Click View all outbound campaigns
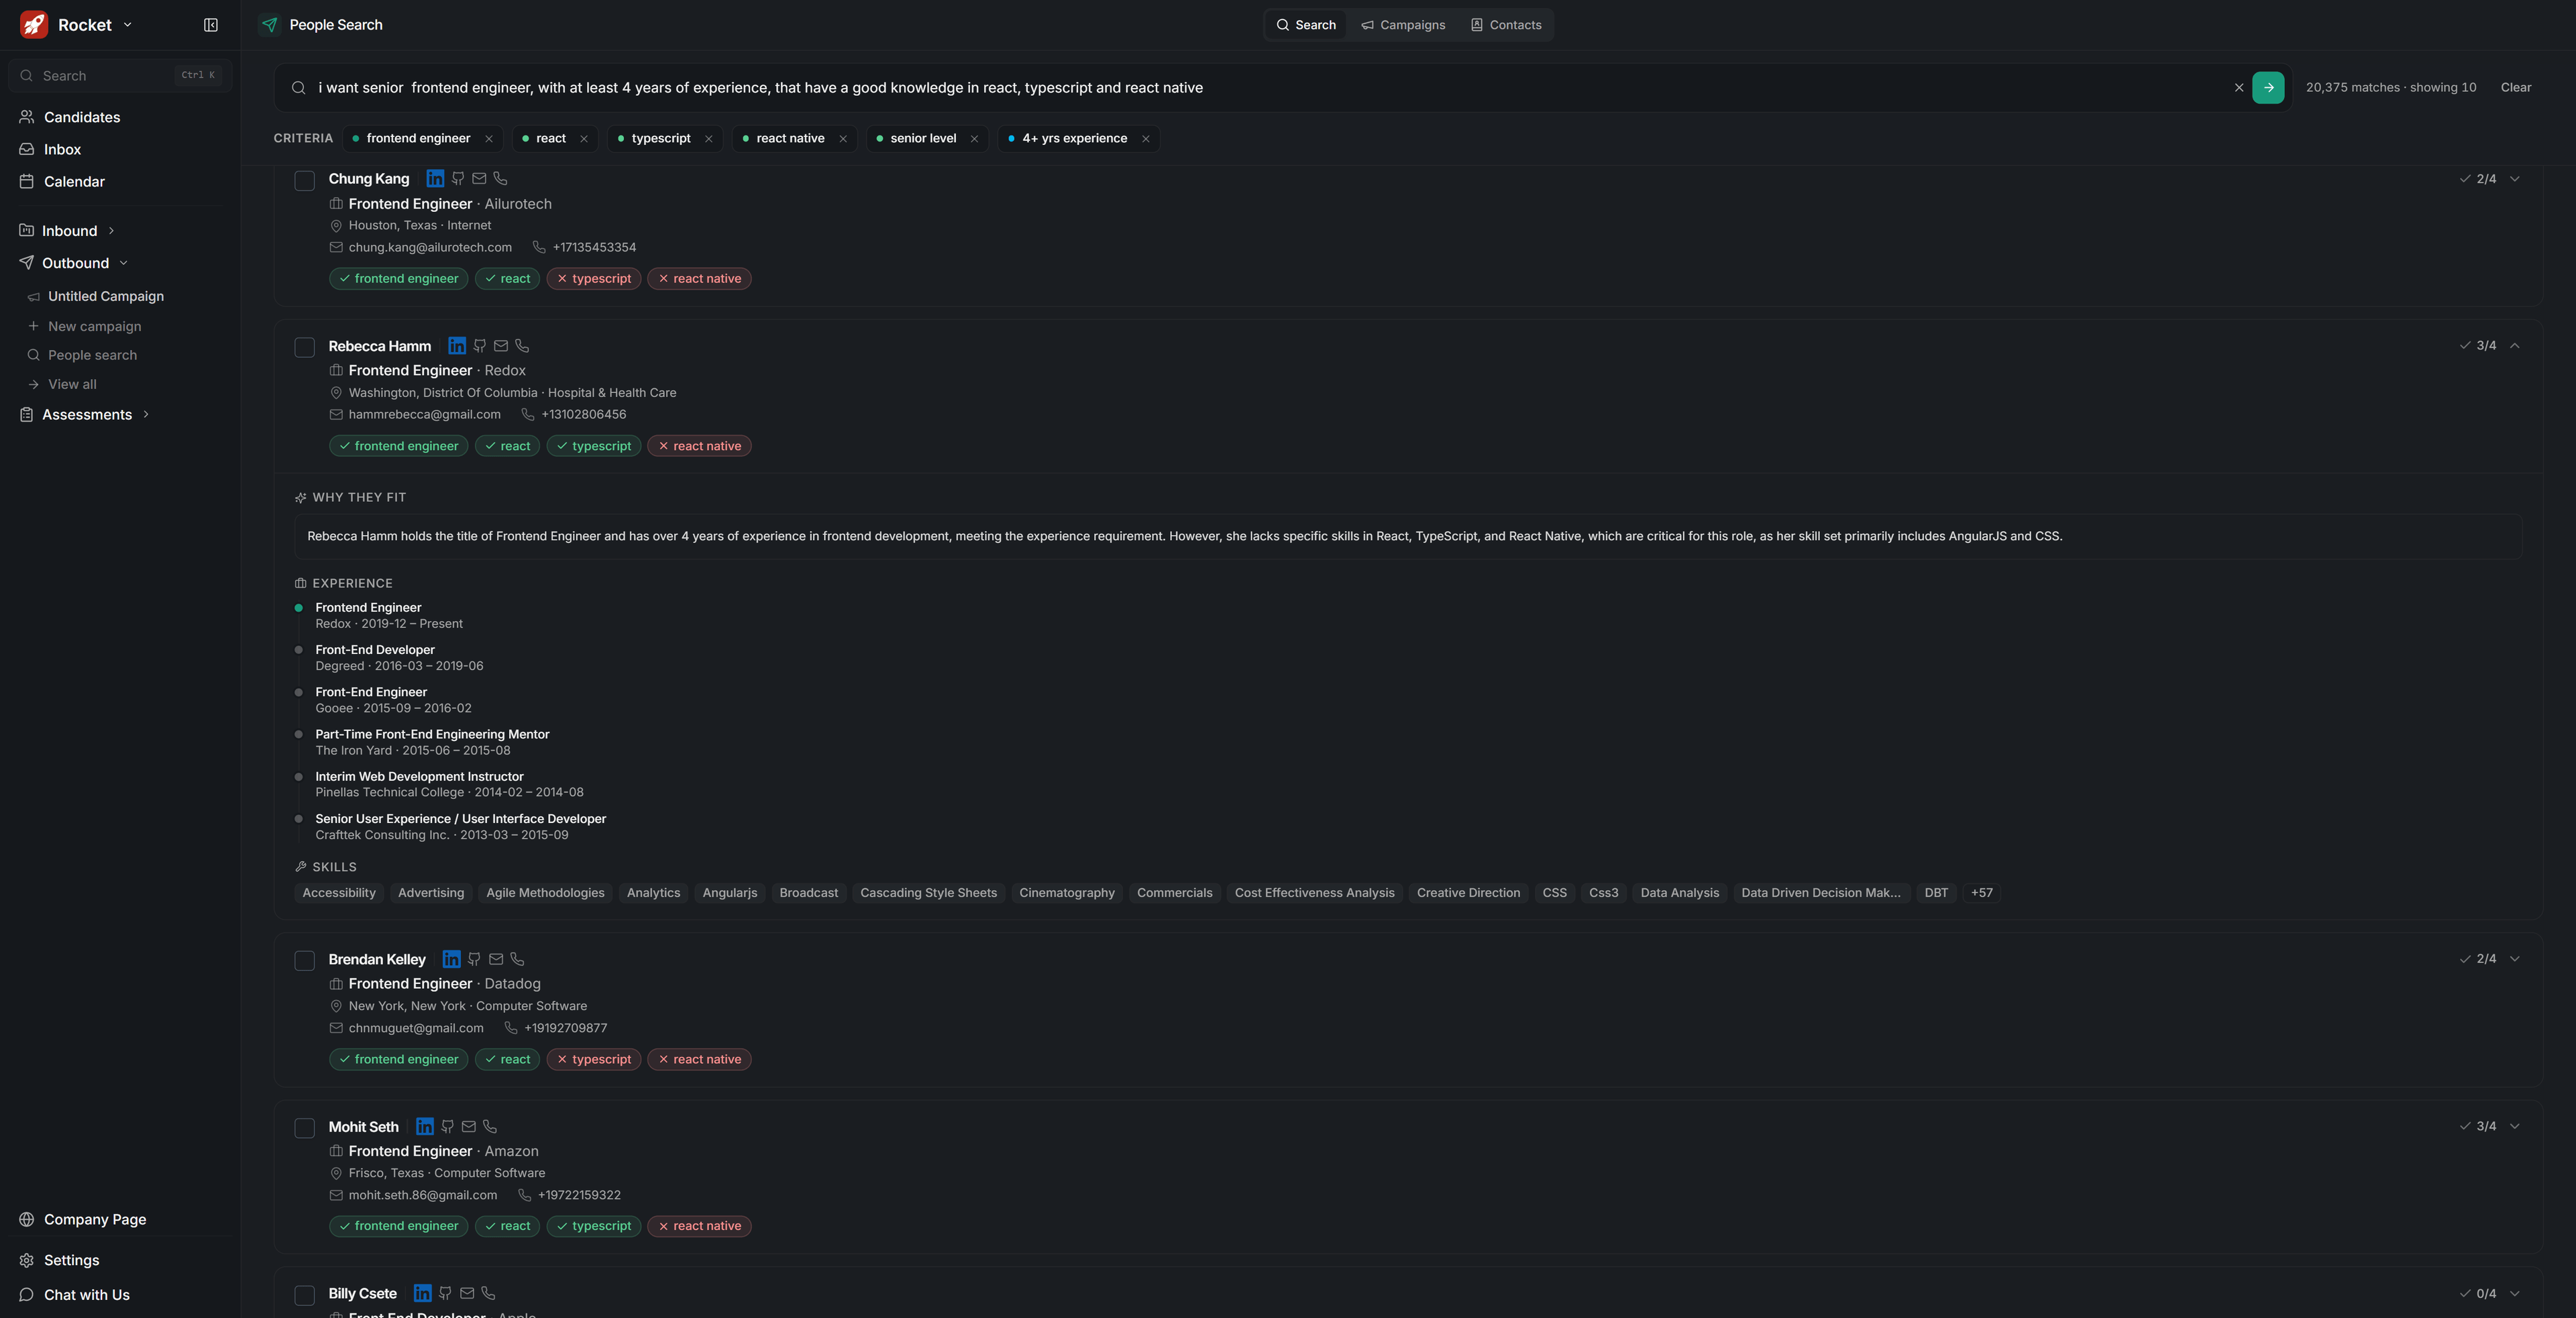2576x1318 pixels. coord(72,385)
